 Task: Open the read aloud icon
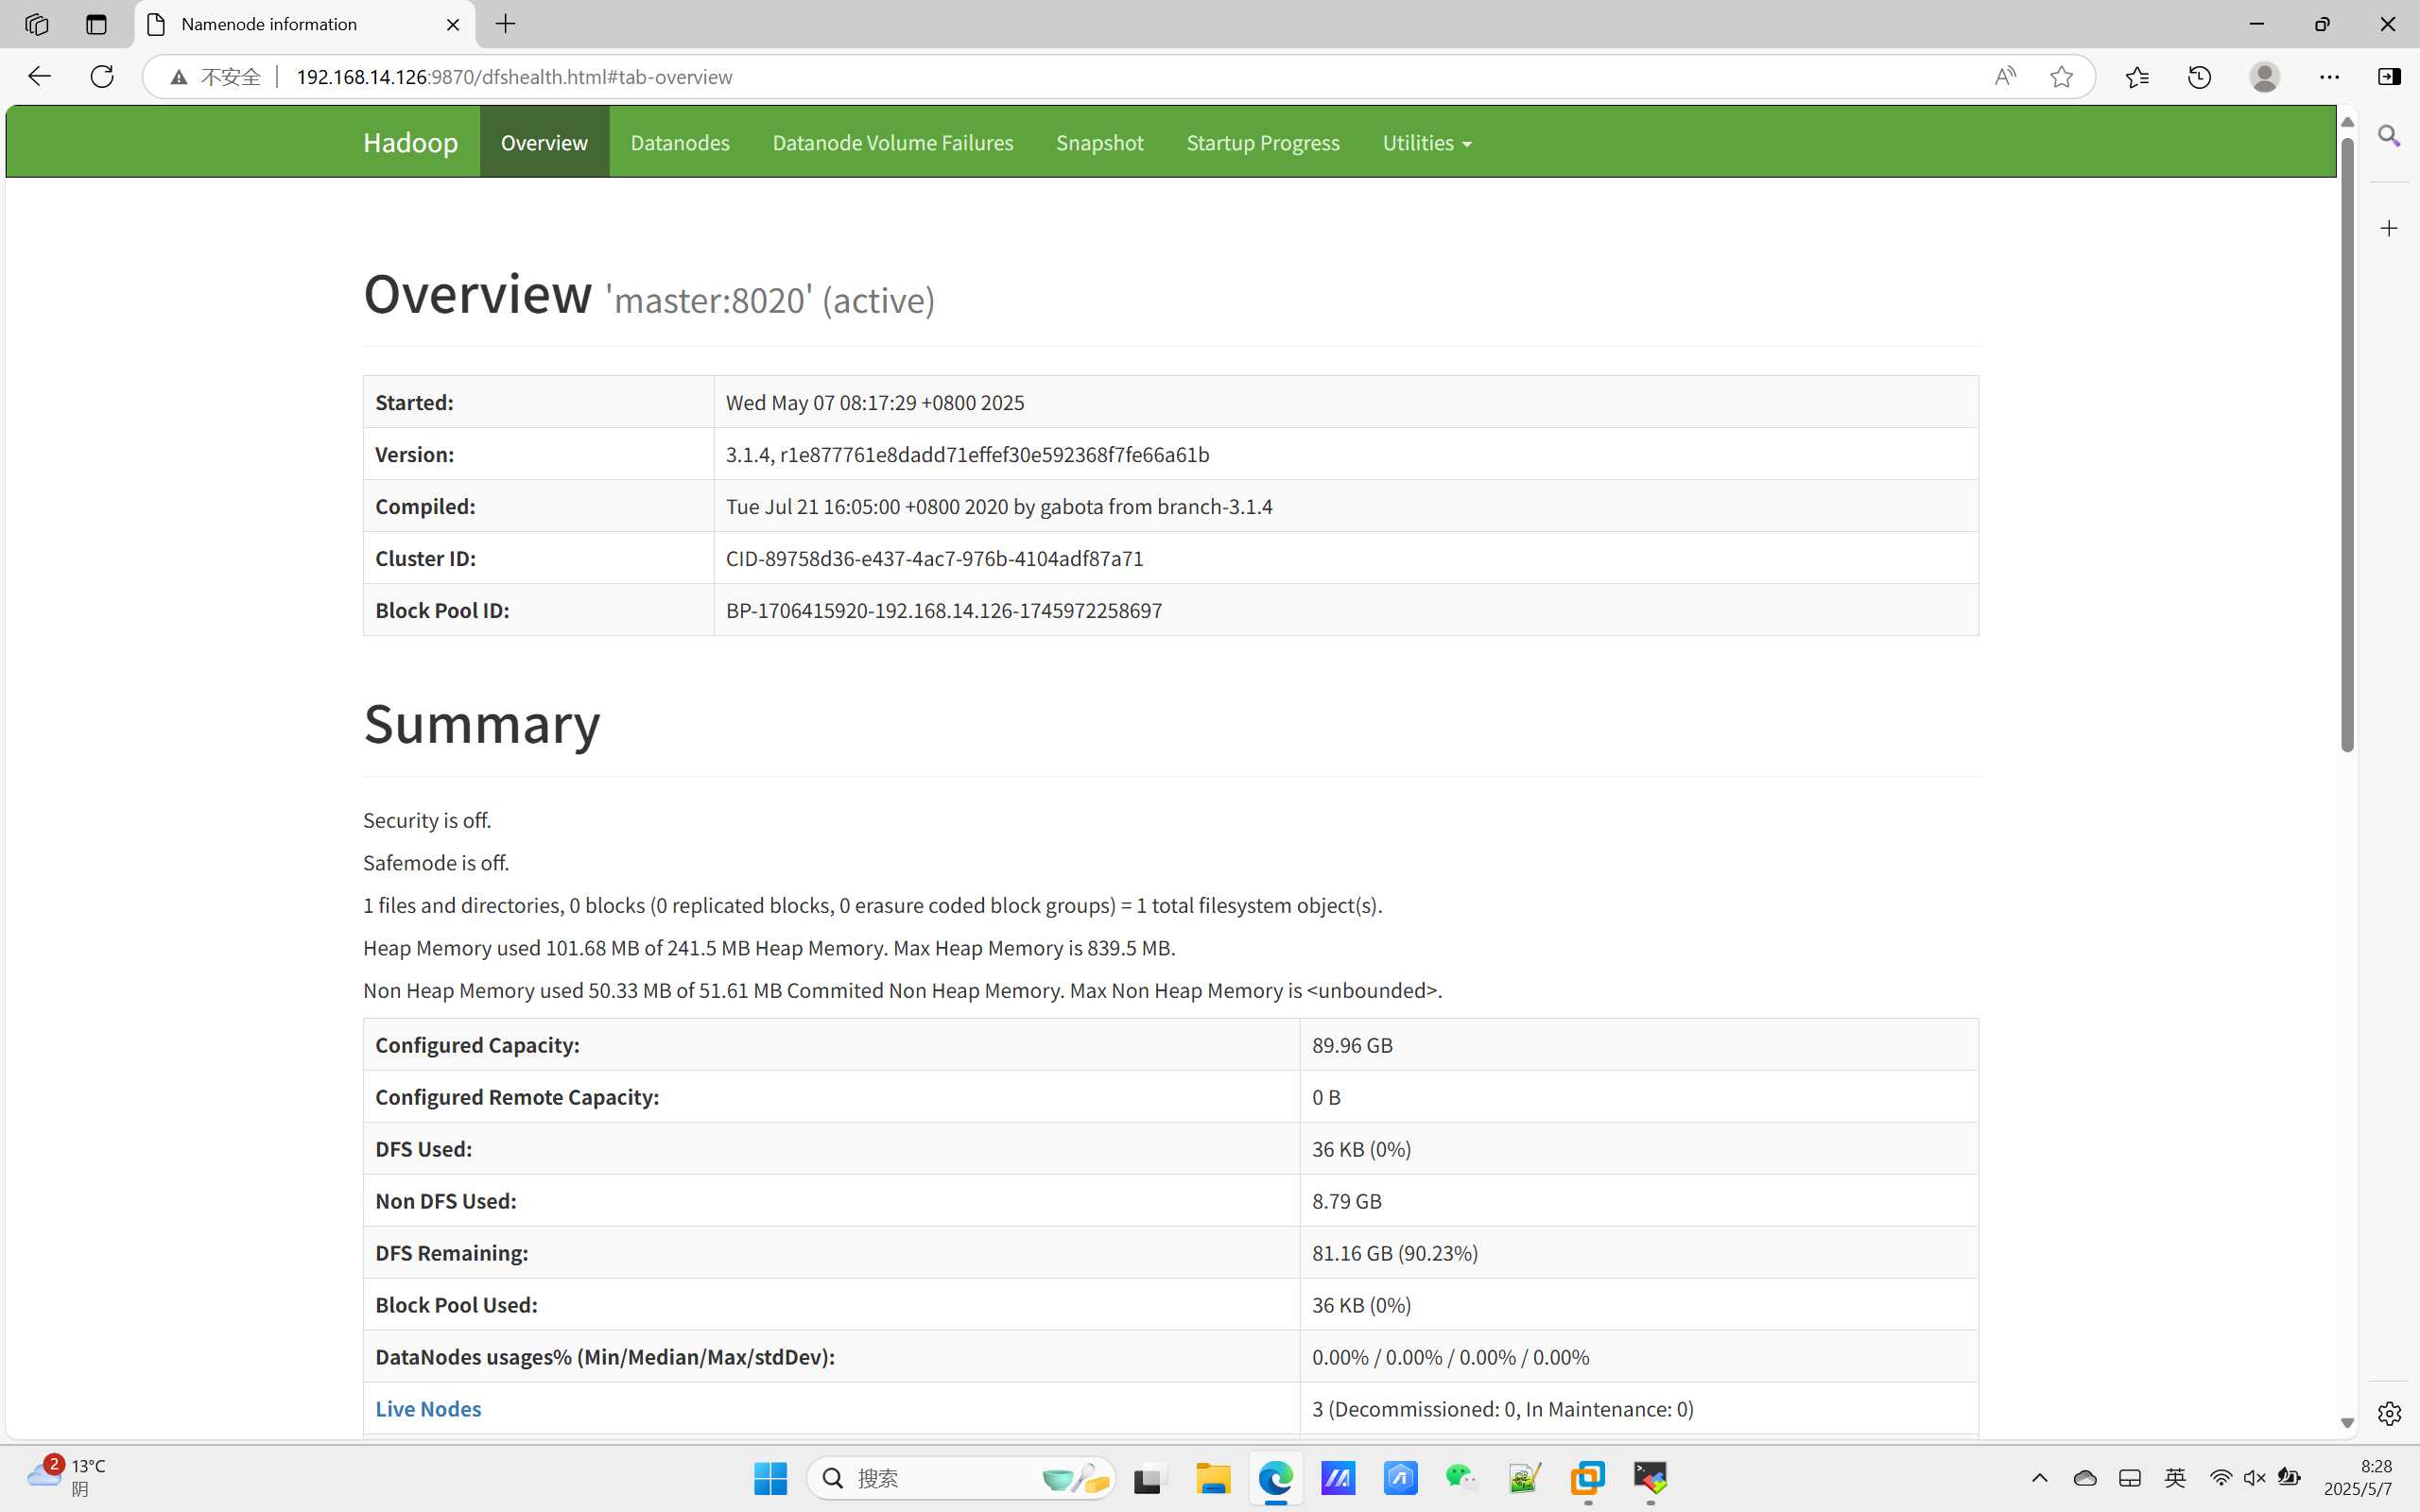(2004, 77)
